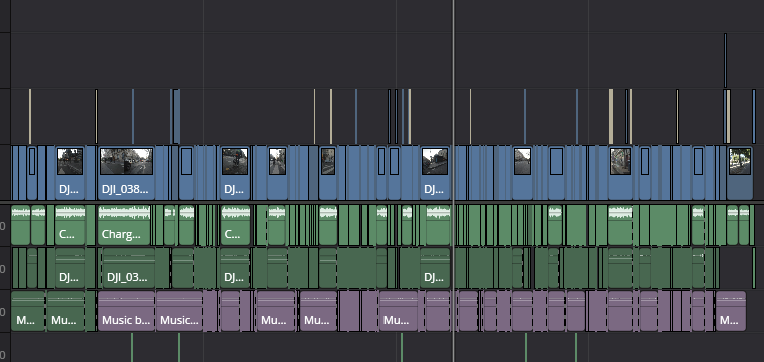
Task: Select the purple M... music clip
Action: (x=731, y=311)
